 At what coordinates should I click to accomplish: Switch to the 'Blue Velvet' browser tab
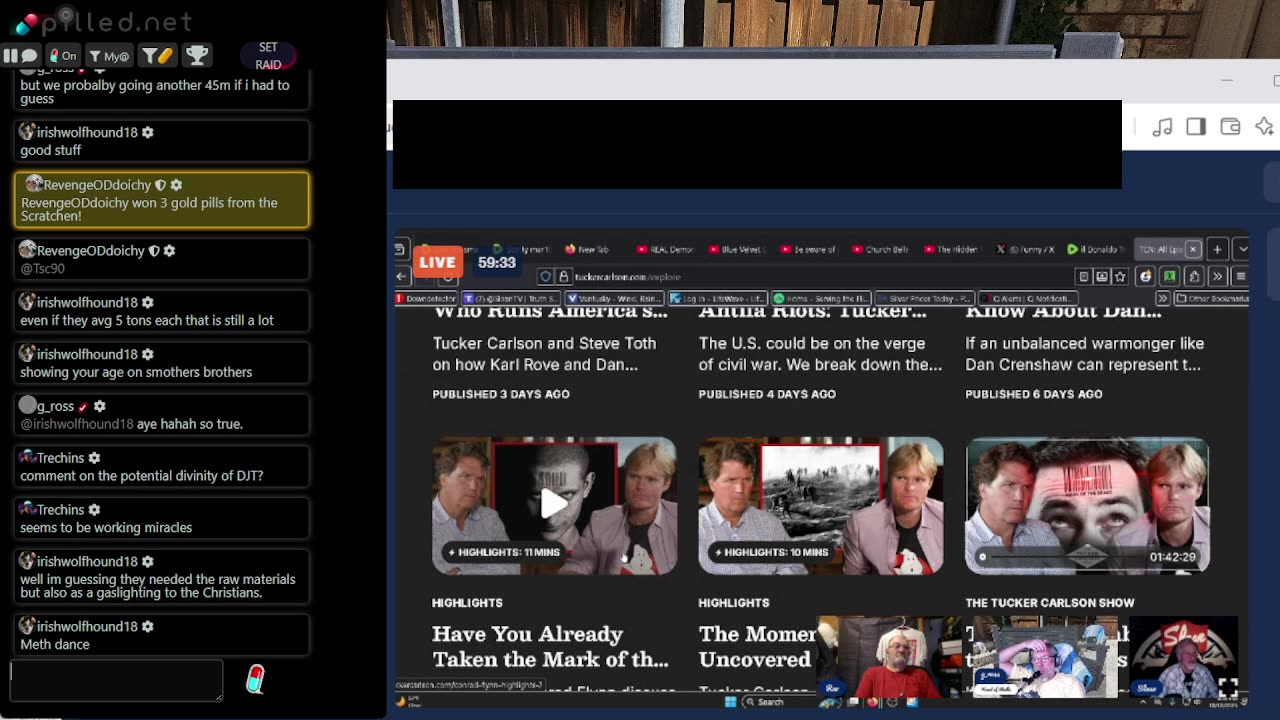(x=736, y=249)
